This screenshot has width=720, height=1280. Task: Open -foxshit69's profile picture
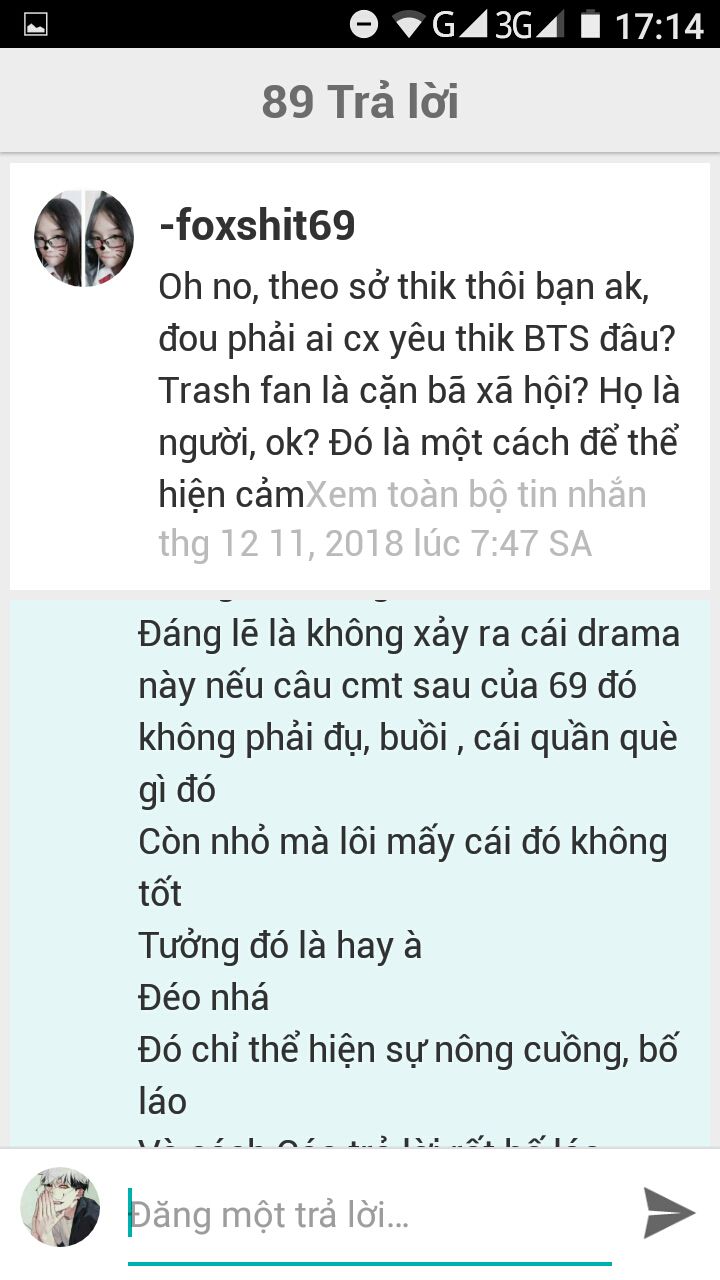point(84,239)
